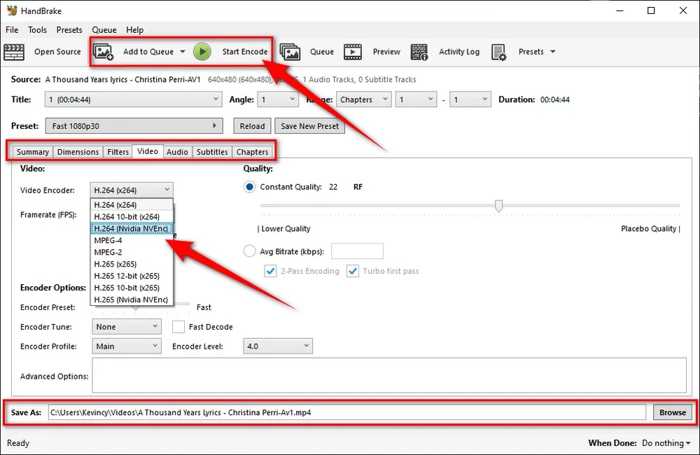Select H.264 10-bit (x264) option
This screenshot has height=455, width=700.
pos(132,217)
